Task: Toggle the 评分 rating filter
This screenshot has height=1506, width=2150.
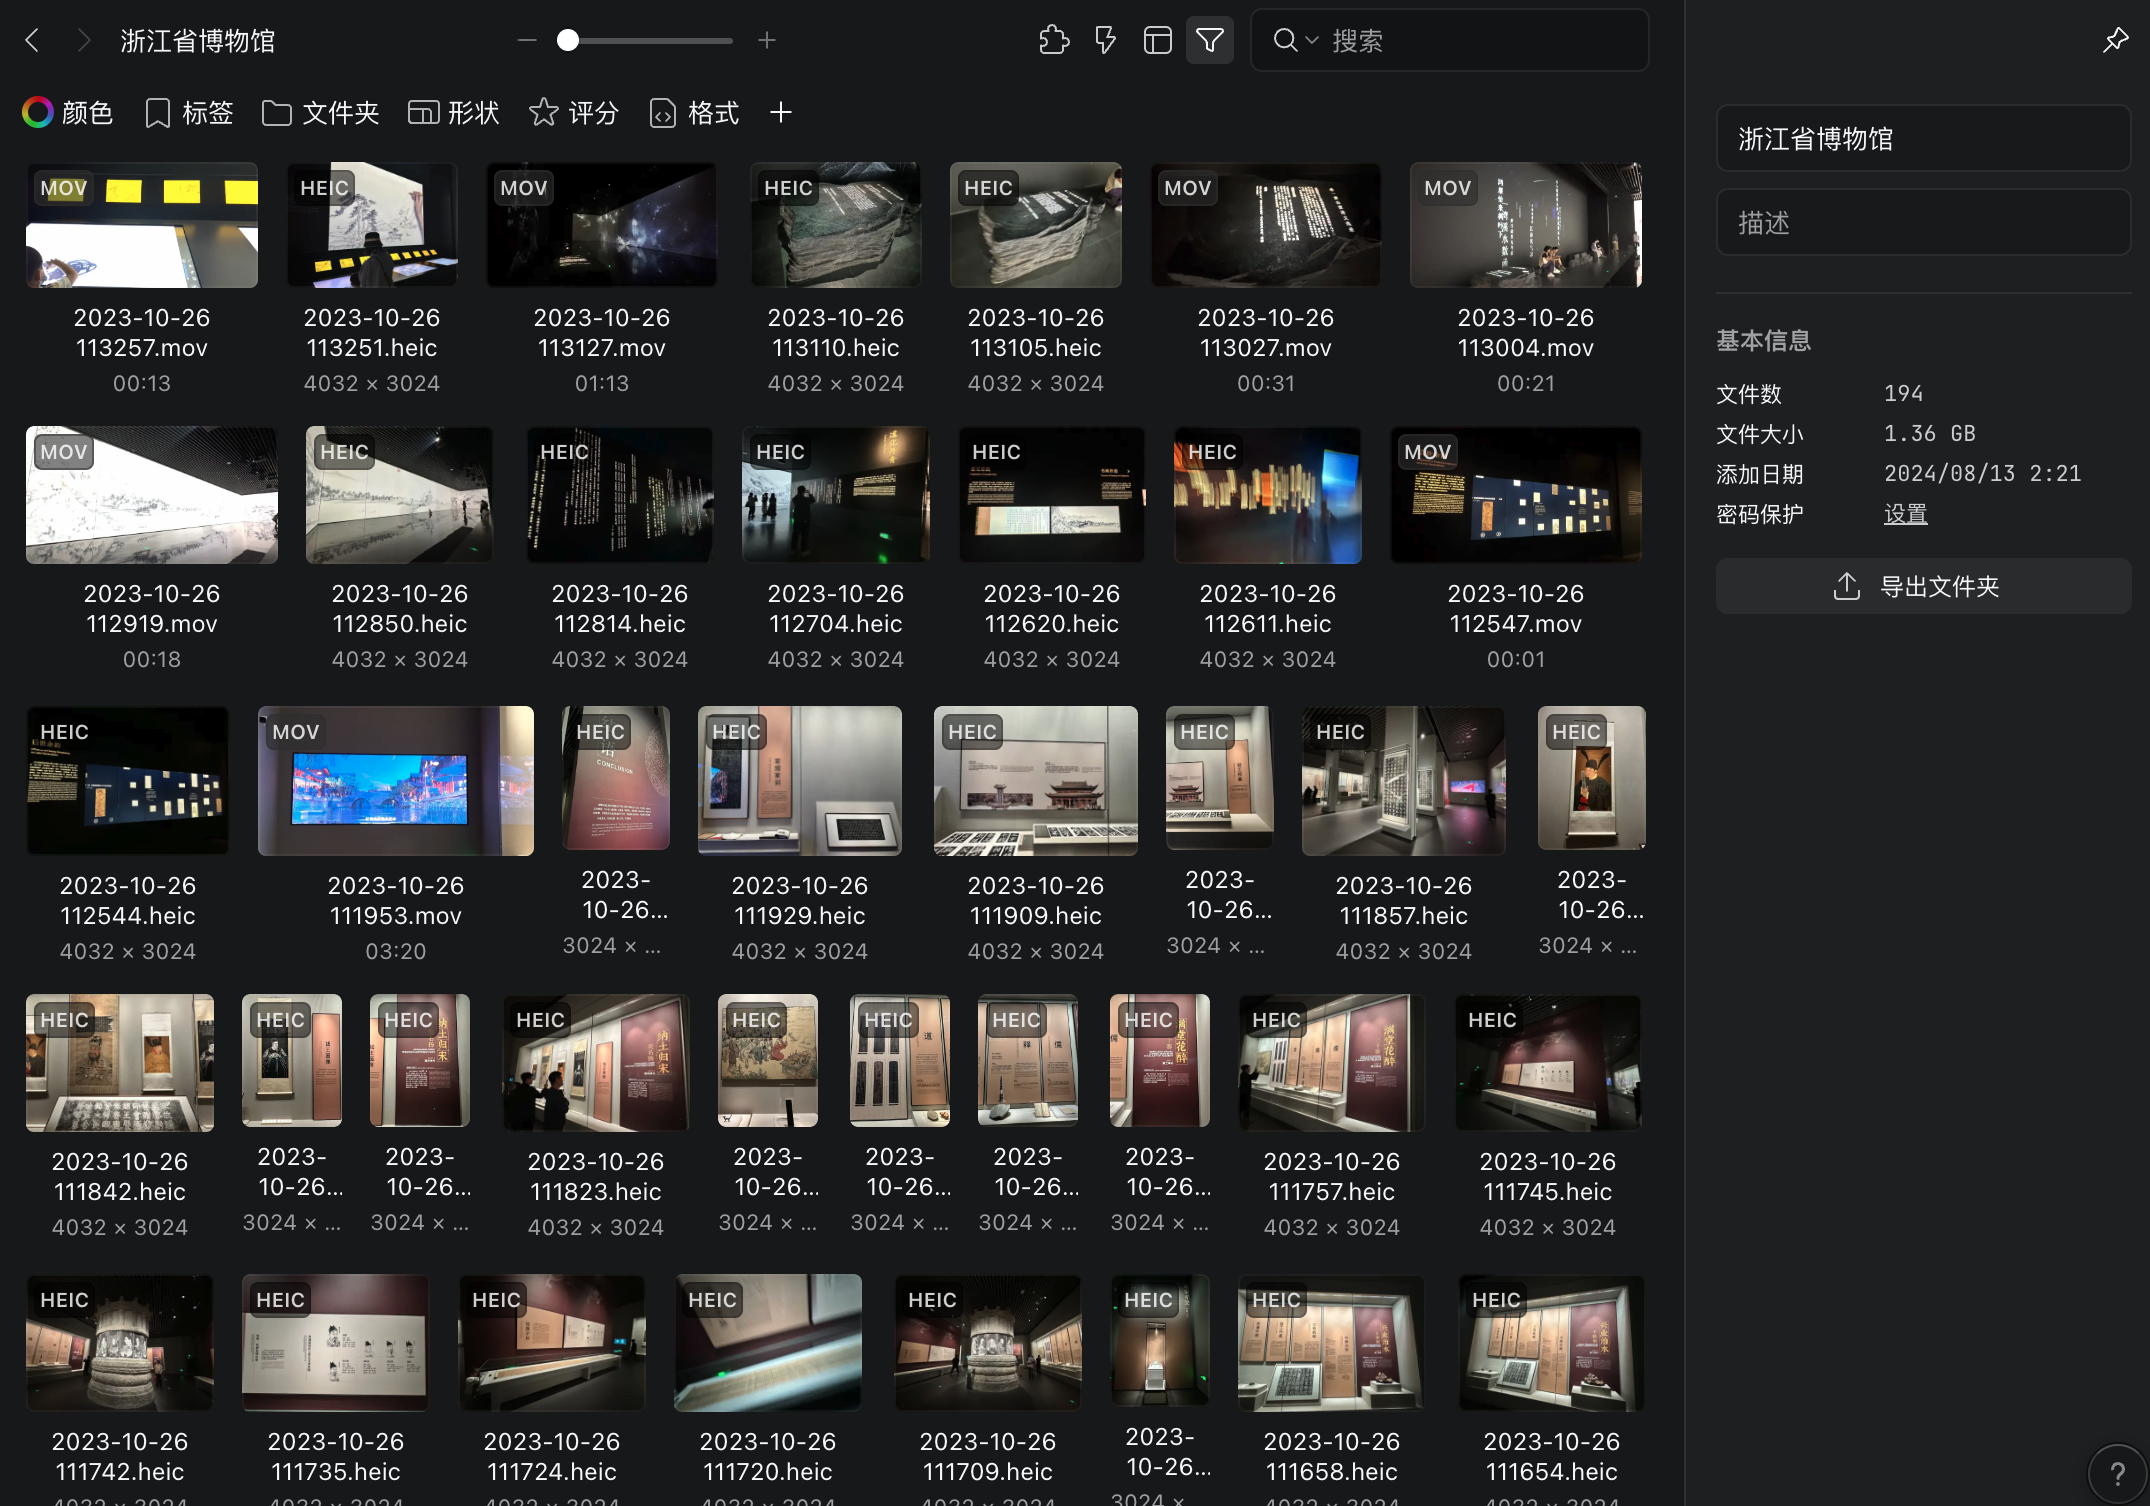Action: pyautogui.click(x=572, y=112)
